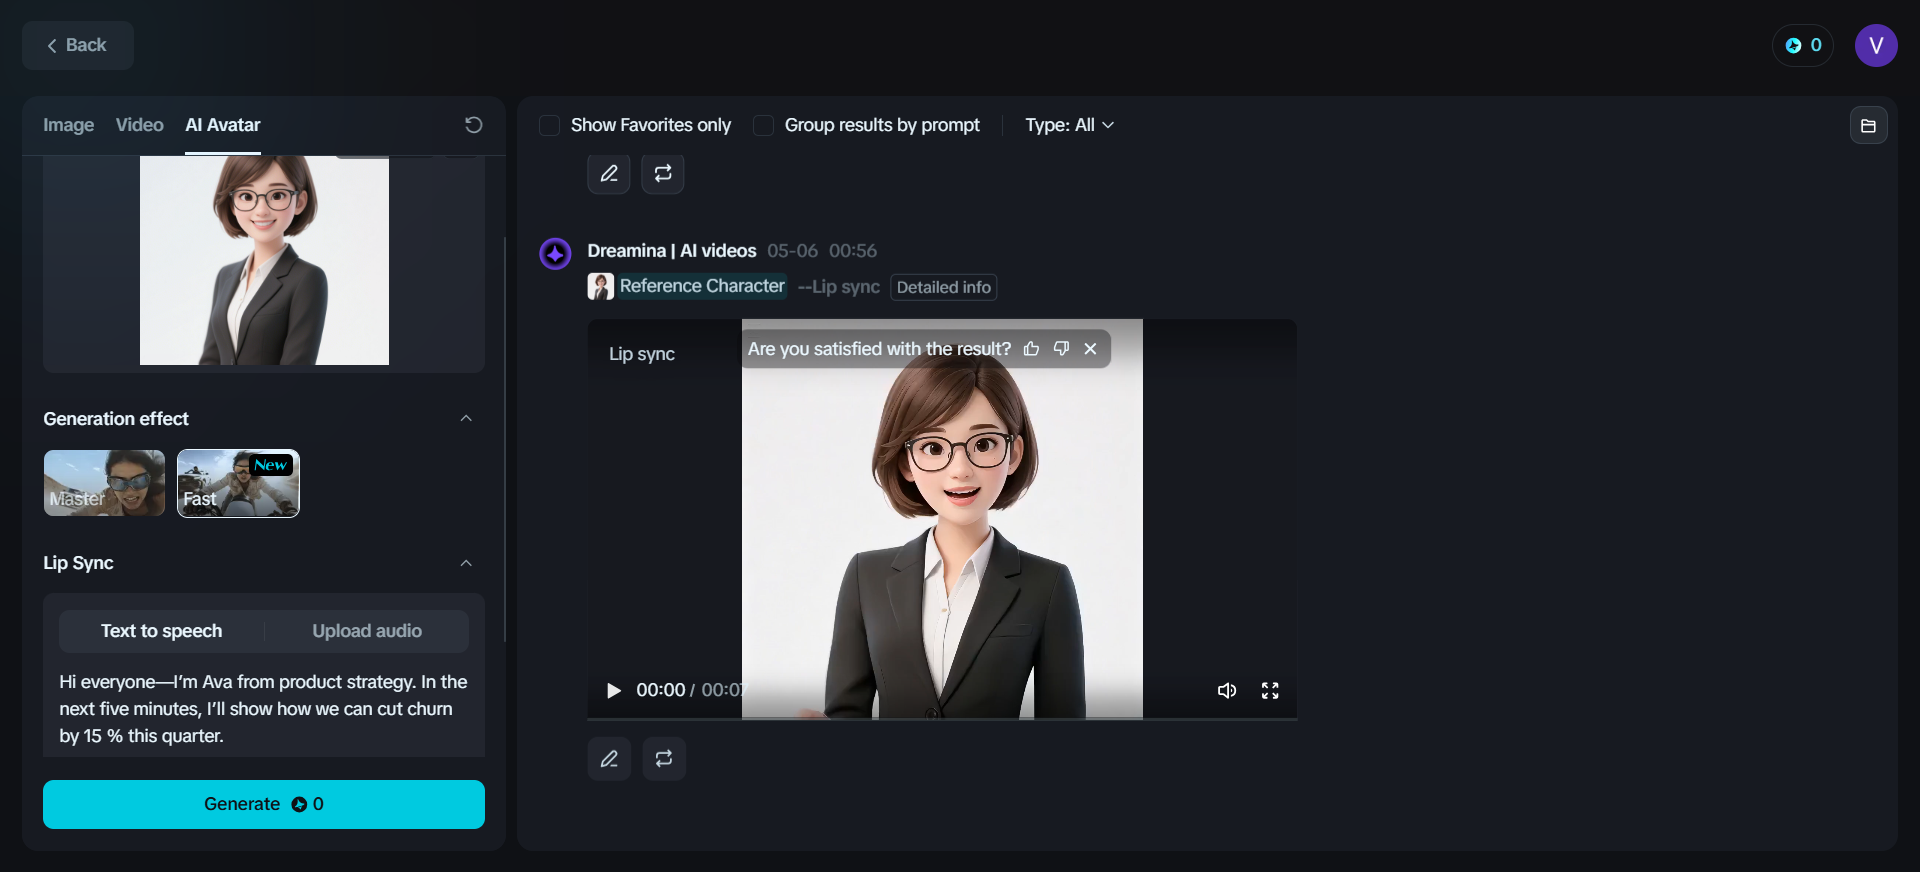
Task: Collapse the Lip Sync section
Action: (x=466, y=563)
